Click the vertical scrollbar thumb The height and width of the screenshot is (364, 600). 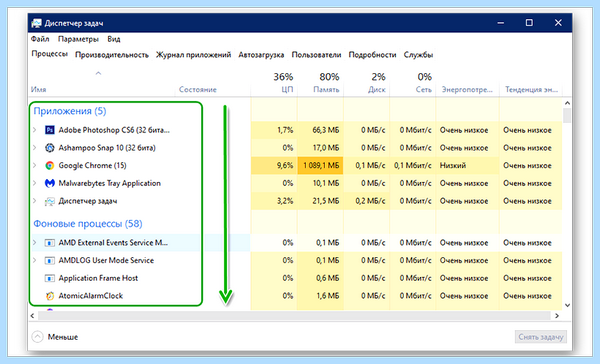click(567, 115)
